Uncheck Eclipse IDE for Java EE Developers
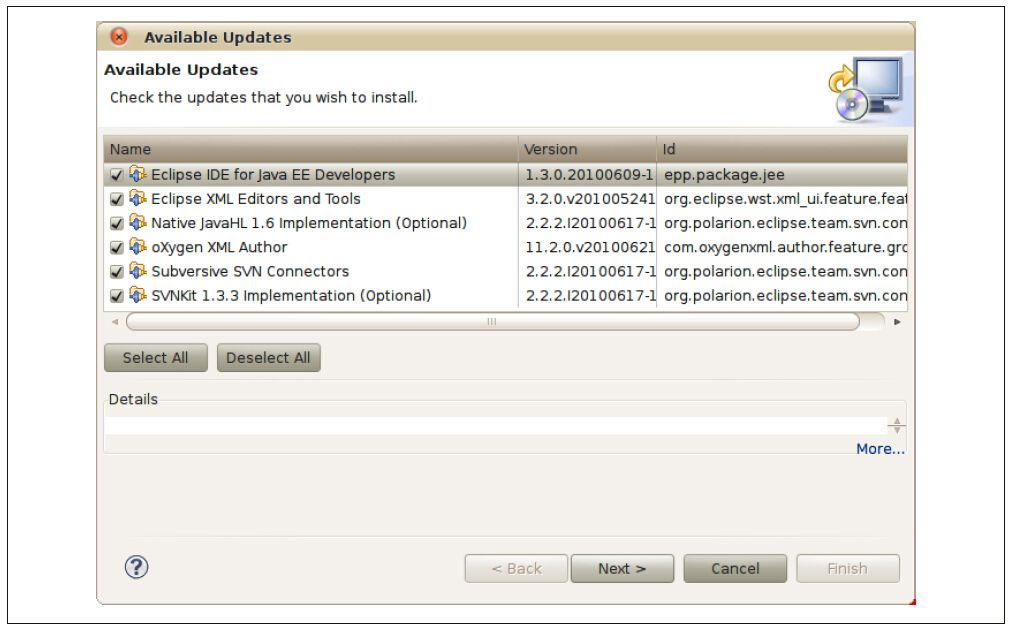1011x628 pixels. 117,175
